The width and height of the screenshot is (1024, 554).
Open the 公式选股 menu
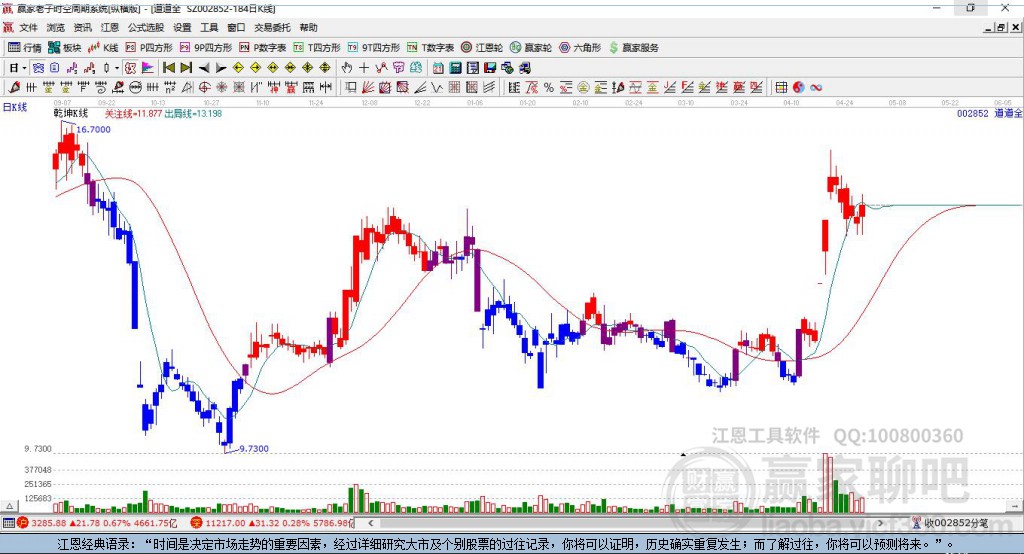[146, 27]
